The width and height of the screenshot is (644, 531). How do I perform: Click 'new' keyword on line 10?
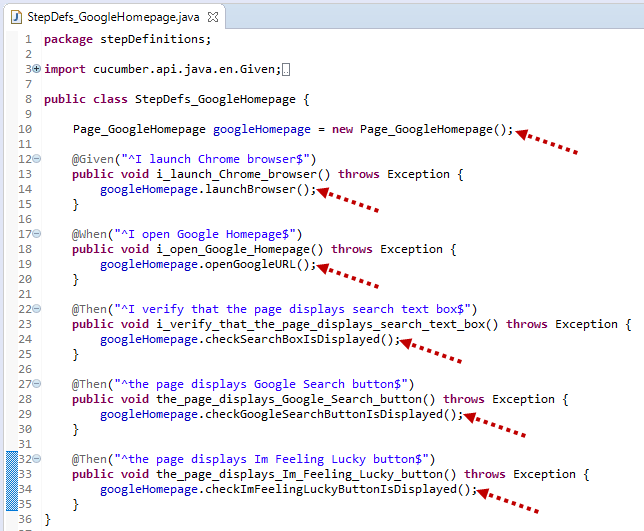click(x=343, y=129)
